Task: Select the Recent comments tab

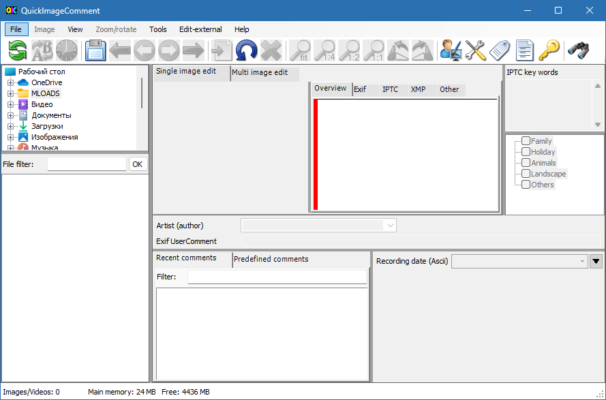Action: click(192, 258)
